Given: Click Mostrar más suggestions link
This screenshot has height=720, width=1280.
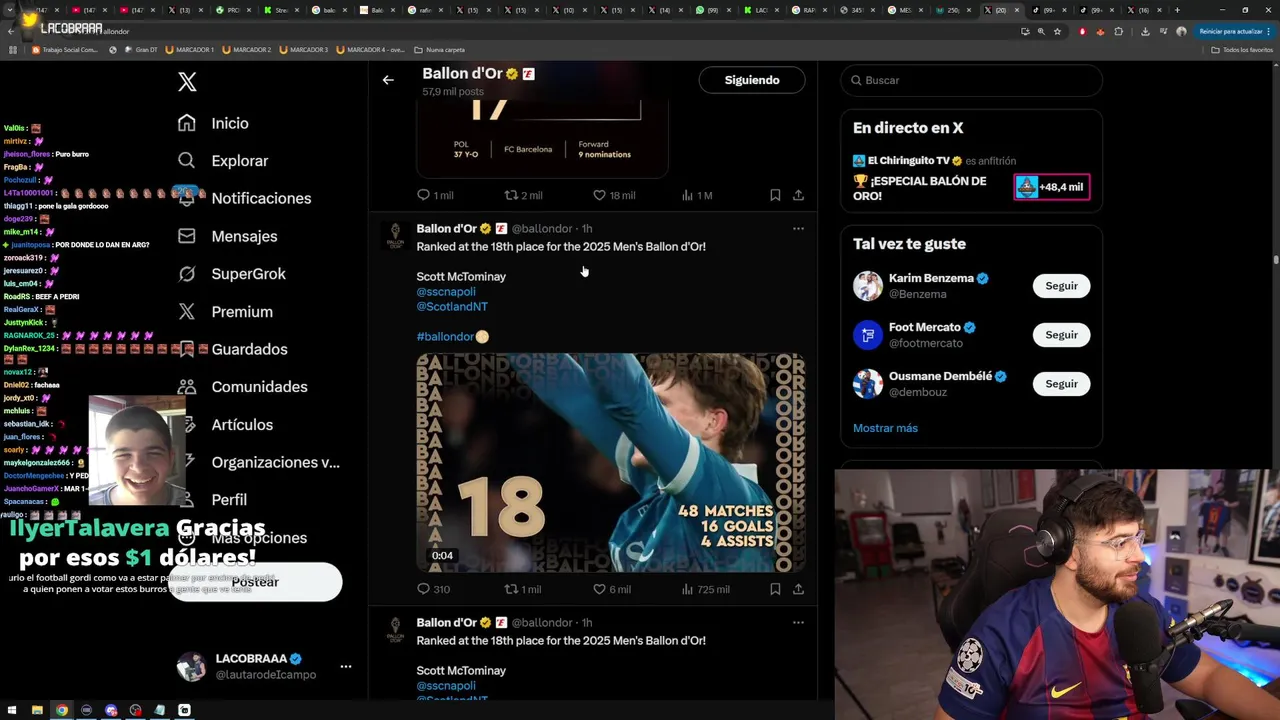Looking at the screenshot, I should [x=885, y=428].
